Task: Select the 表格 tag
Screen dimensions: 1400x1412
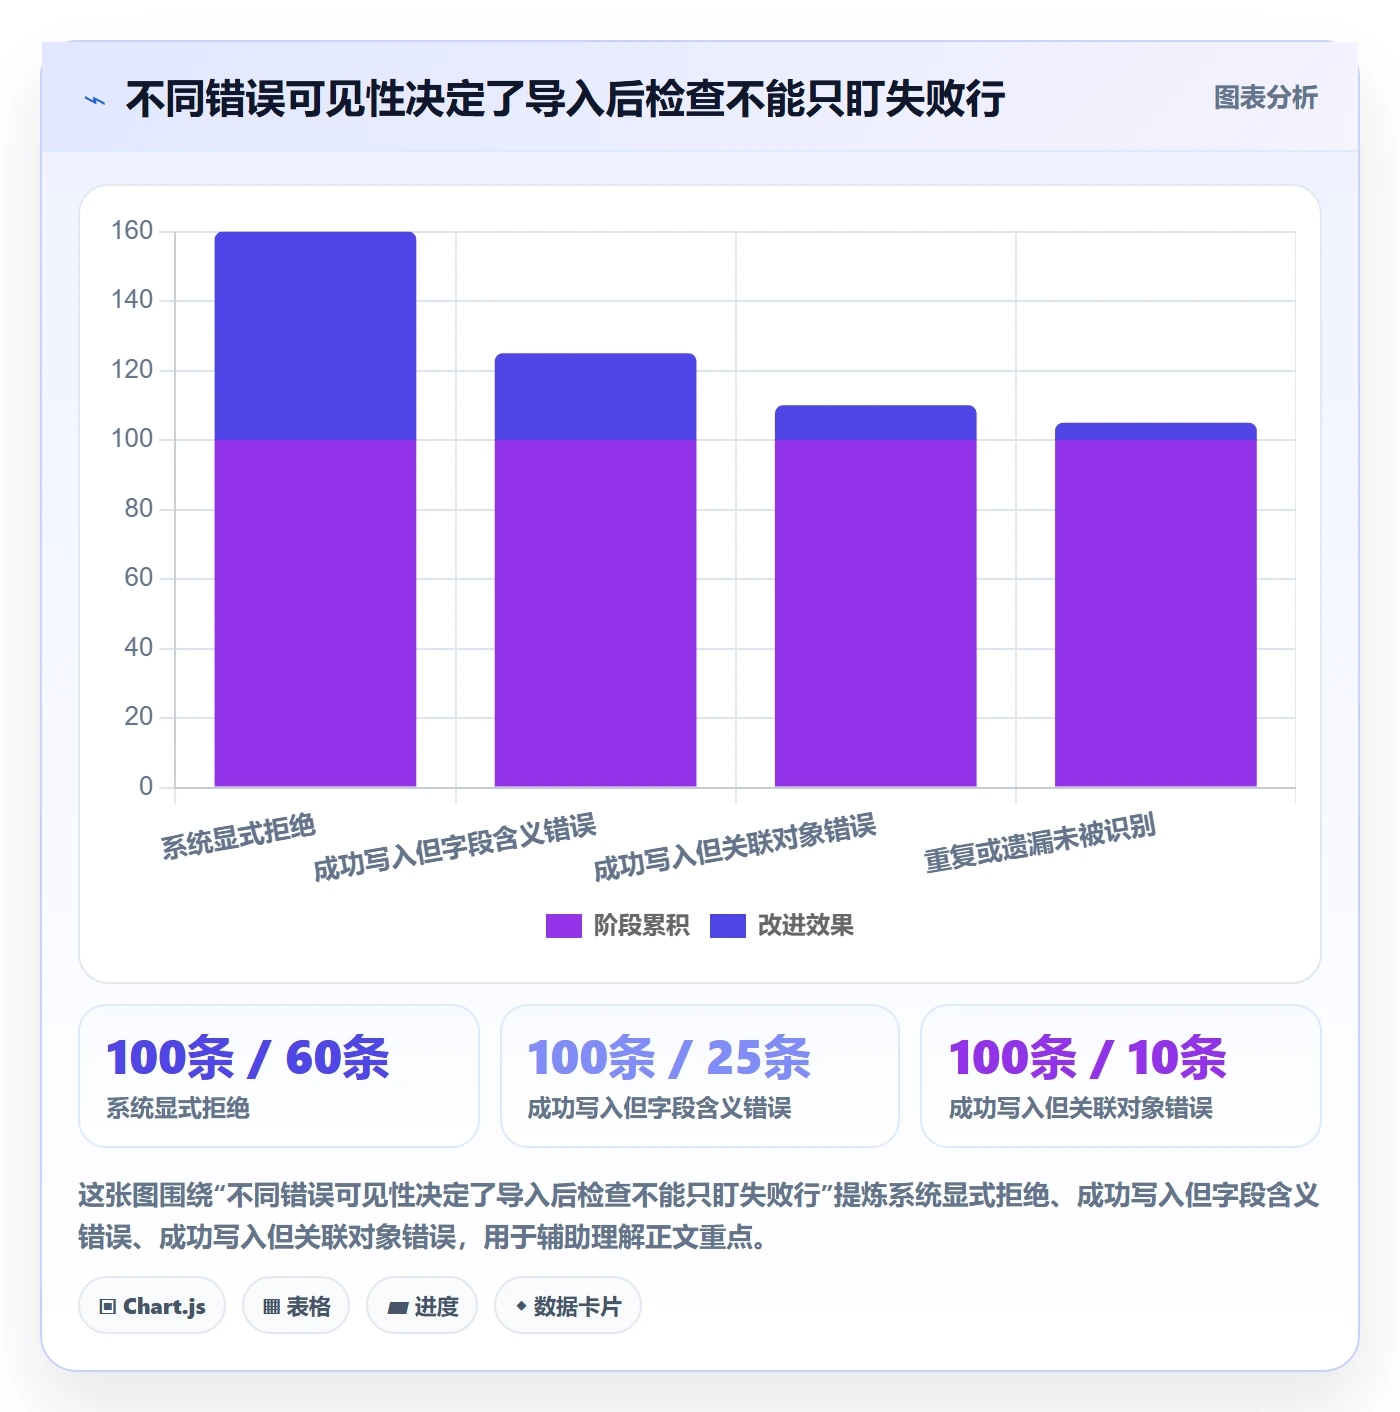Action: [296, 1306]
